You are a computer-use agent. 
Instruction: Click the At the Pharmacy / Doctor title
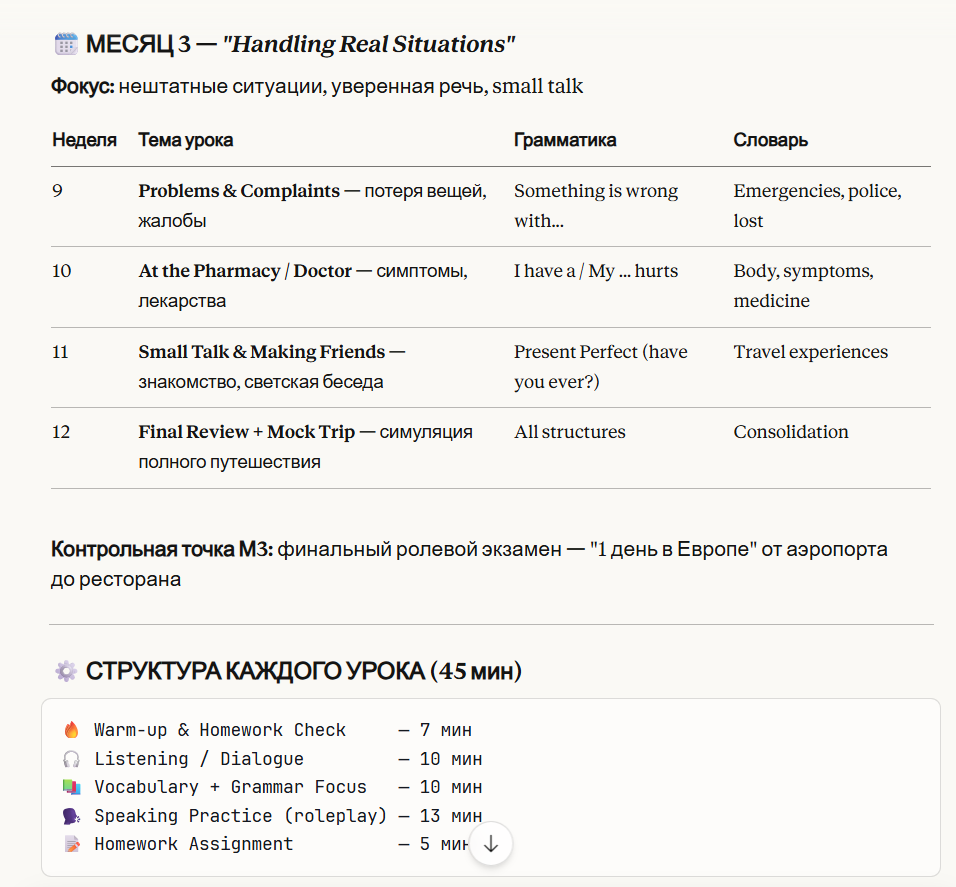(x=245, y=271)
